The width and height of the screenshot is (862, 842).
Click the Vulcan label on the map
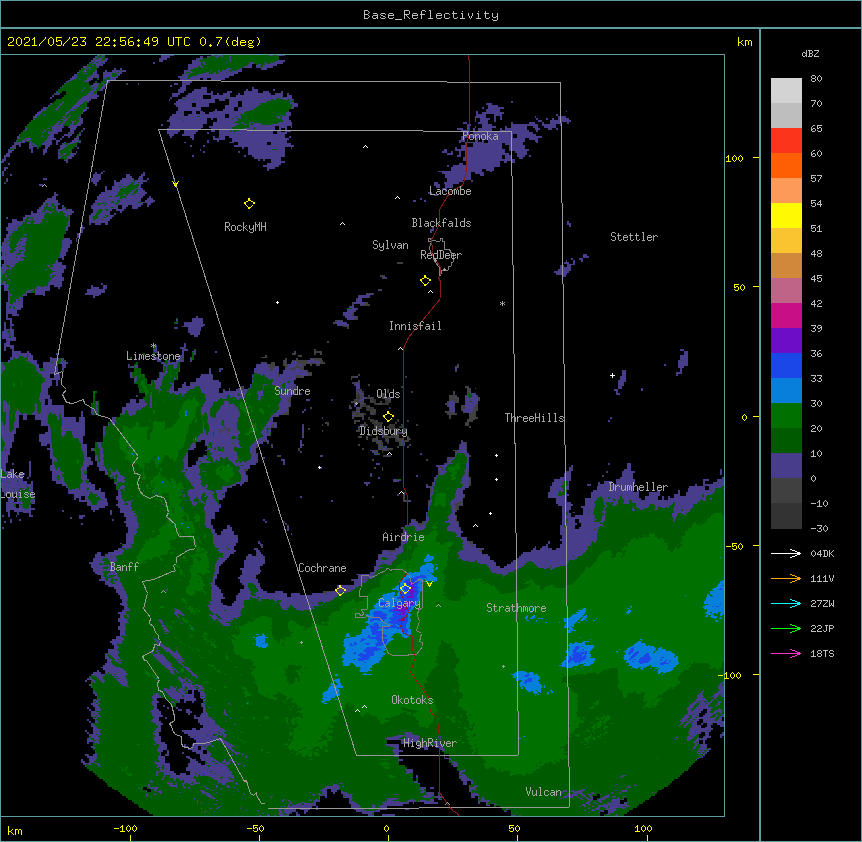tap(543, 792)
